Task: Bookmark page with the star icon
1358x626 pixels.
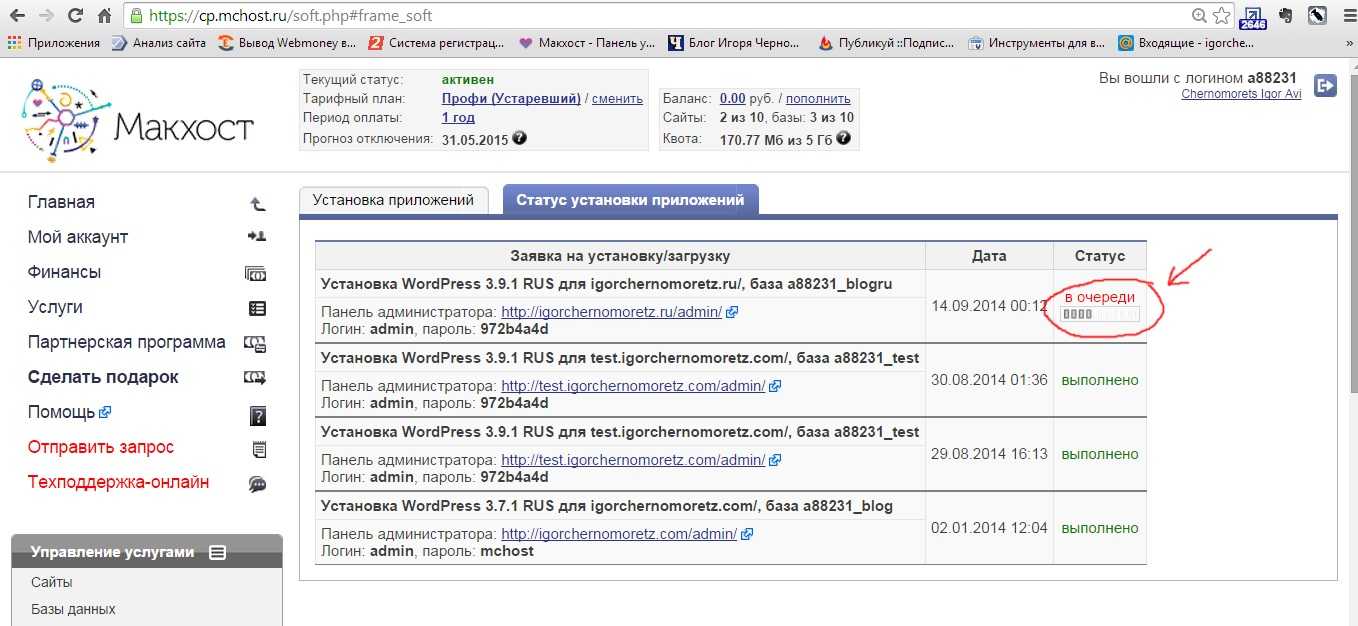Action: click(x=1221, y=16)
